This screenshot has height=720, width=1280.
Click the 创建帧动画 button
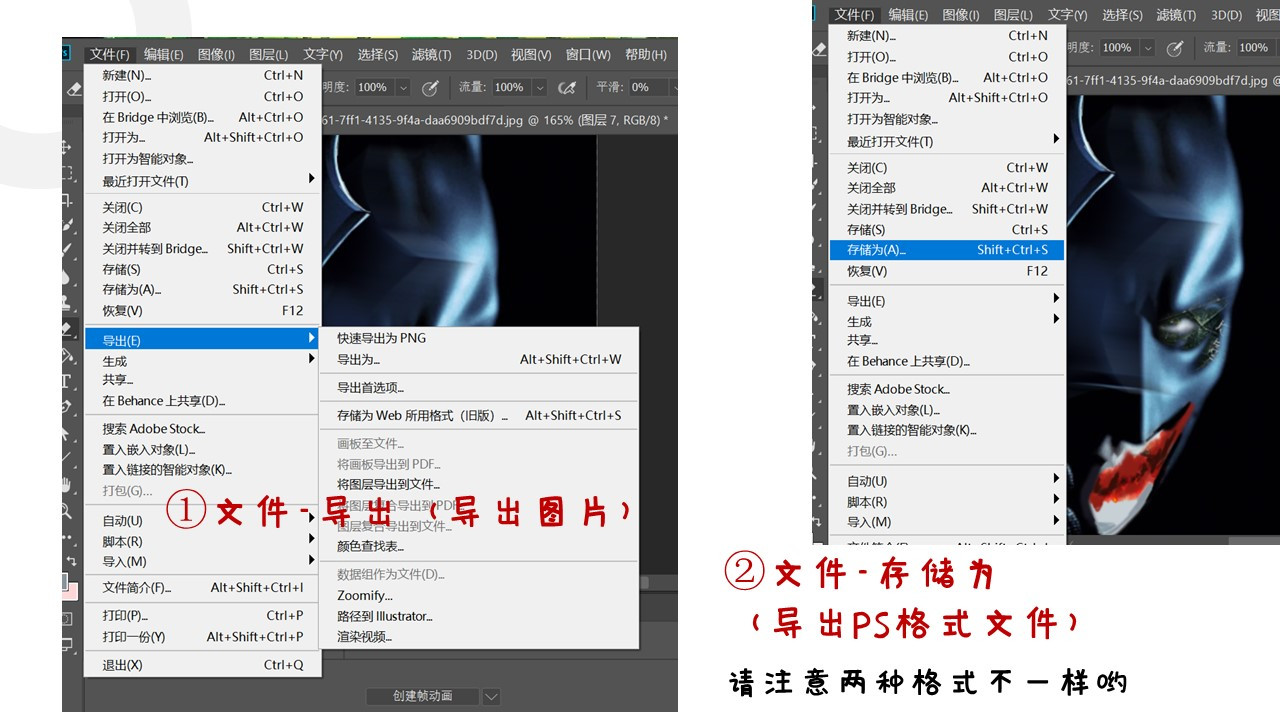pos(422,696)
